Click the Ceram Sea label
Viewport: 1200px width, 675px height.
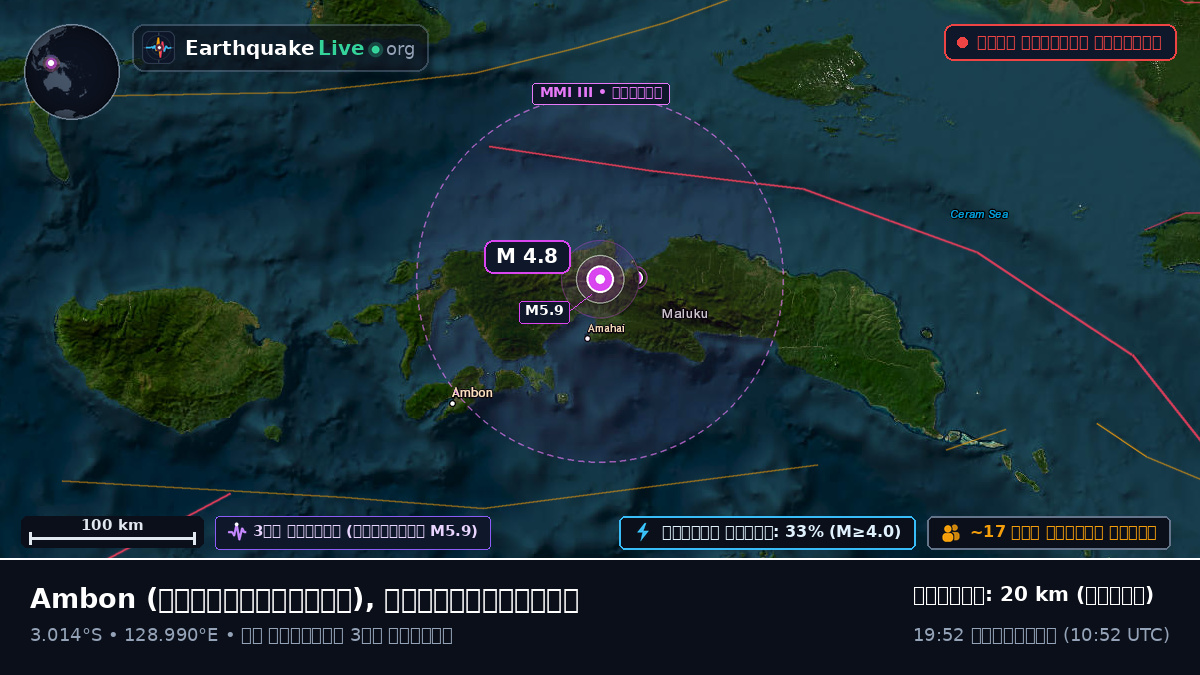pyautogui.click(x=979, y=214)
